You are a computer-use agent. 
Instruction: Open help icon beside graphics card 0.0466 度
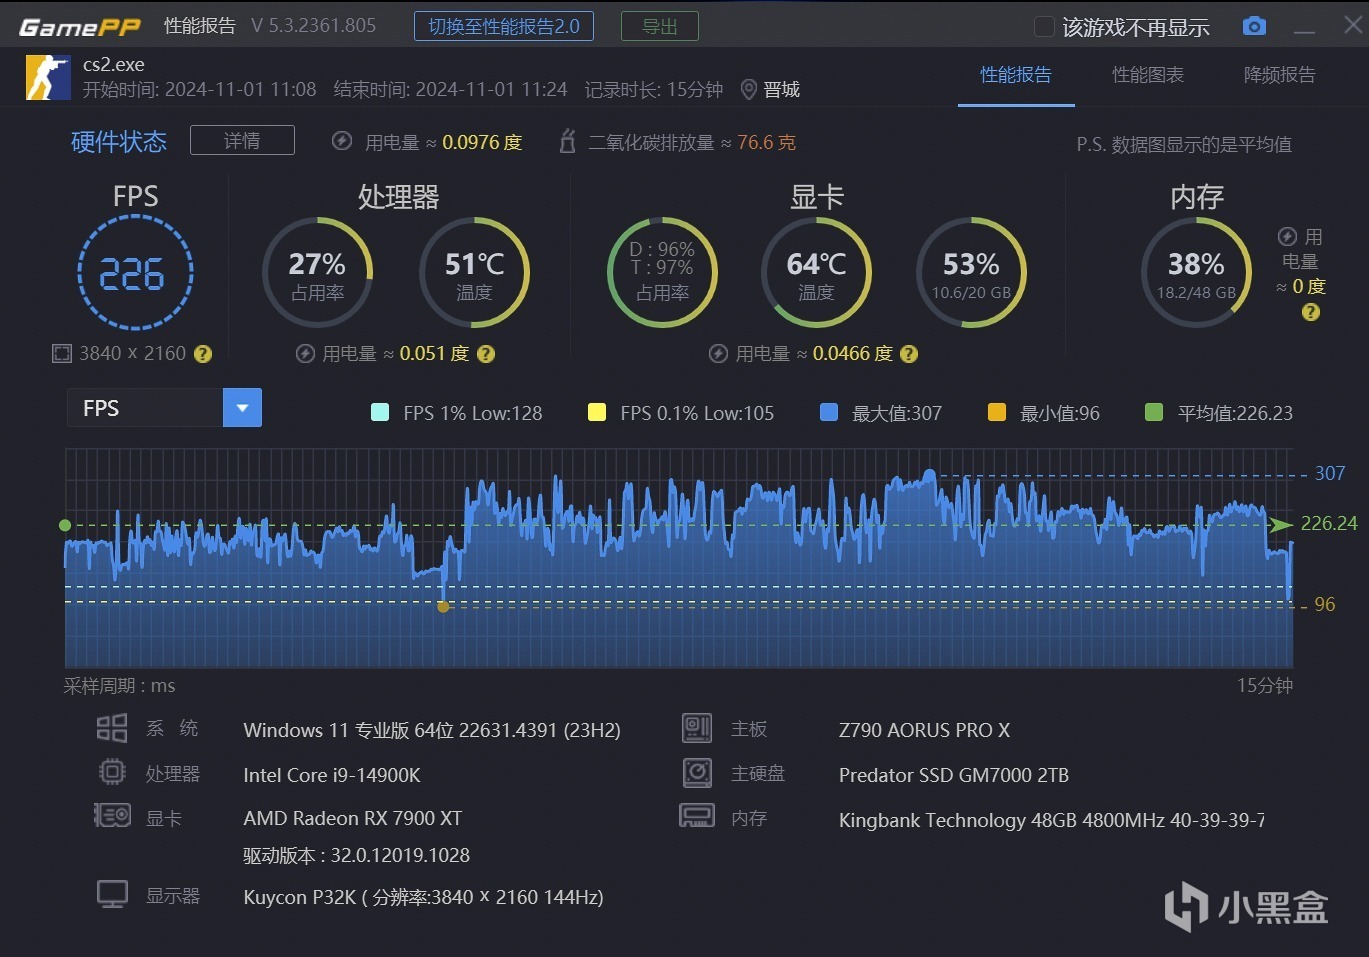click(x=909, y=353)
